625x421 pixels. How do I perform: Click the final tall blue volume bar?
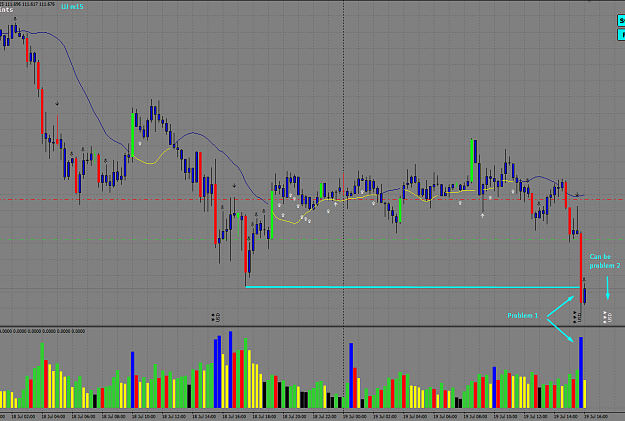pyautogui.click(x=581, y=372)
